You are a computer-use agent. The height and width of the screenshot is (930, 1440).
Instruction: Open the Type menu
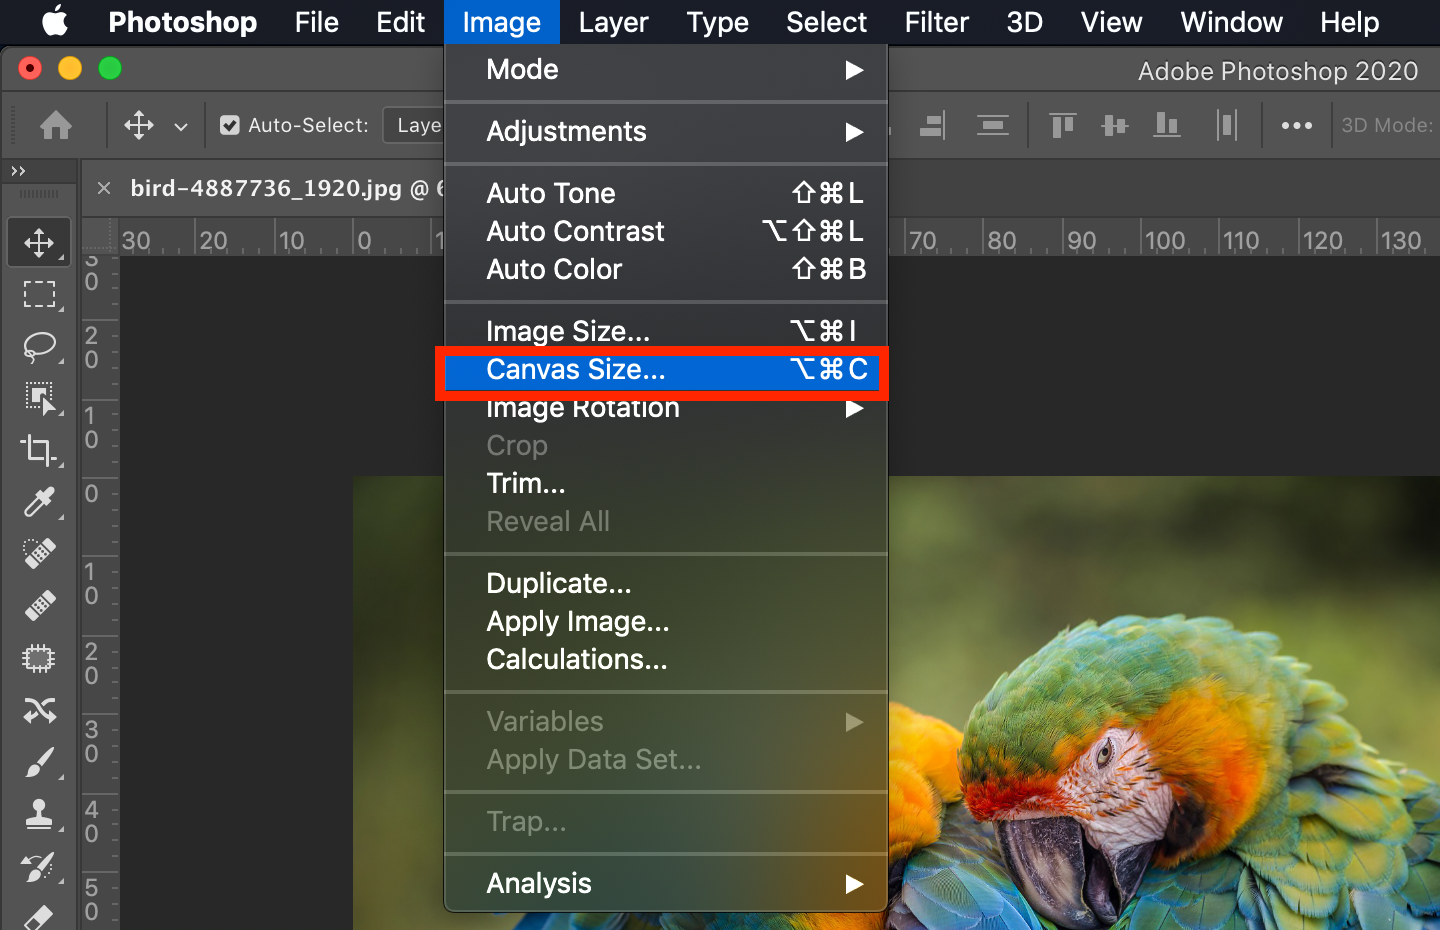click(717, 21)
